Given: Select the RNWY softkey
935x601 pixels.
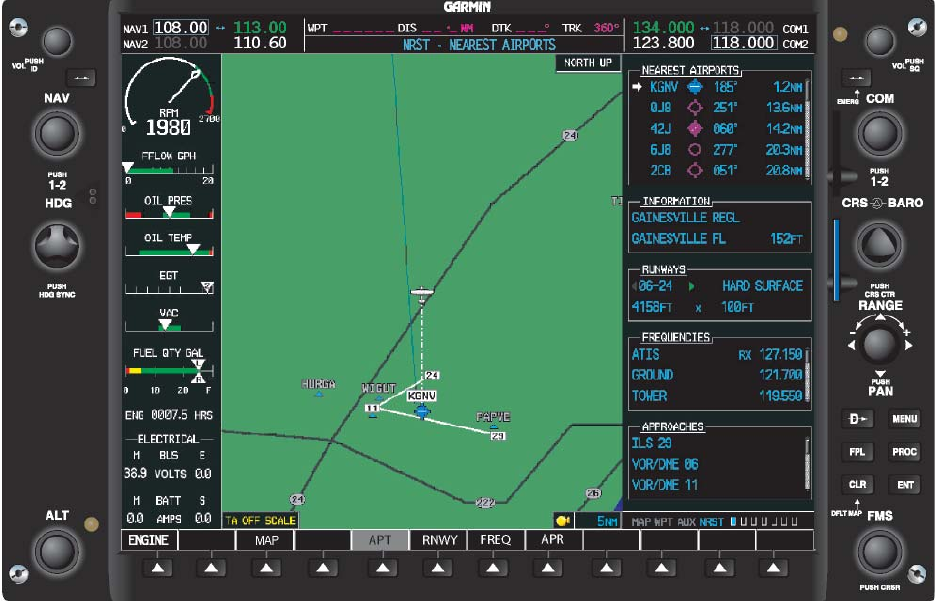Looking at the screenshot, I should [x=439, y=540].
